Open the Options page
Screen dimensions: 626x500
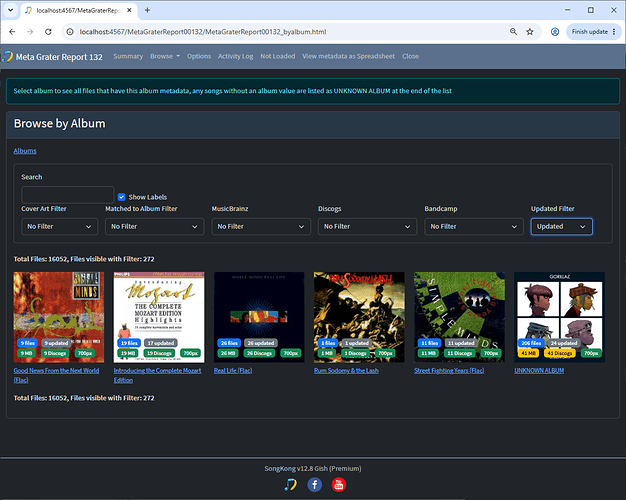199,56
